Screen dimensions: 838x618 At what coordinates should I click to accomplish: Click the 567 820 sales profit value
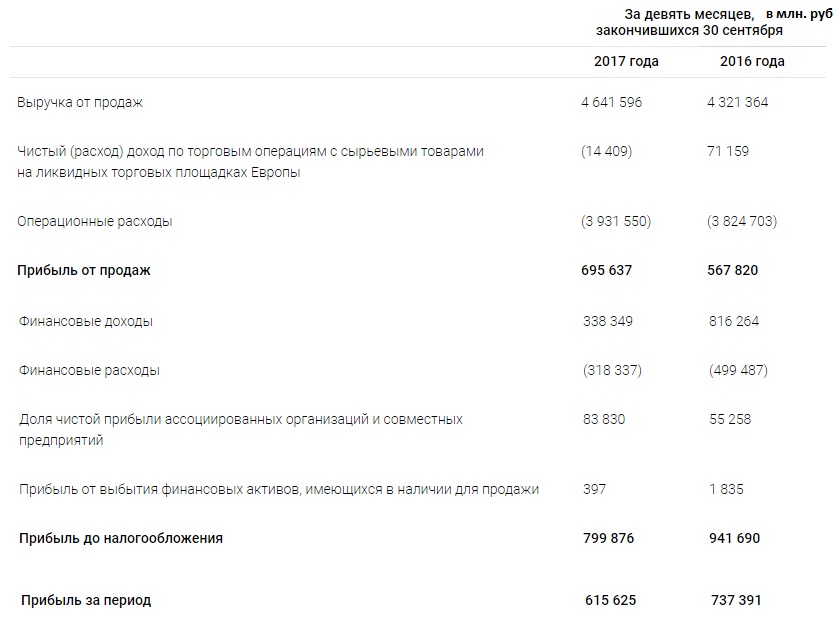733,270
